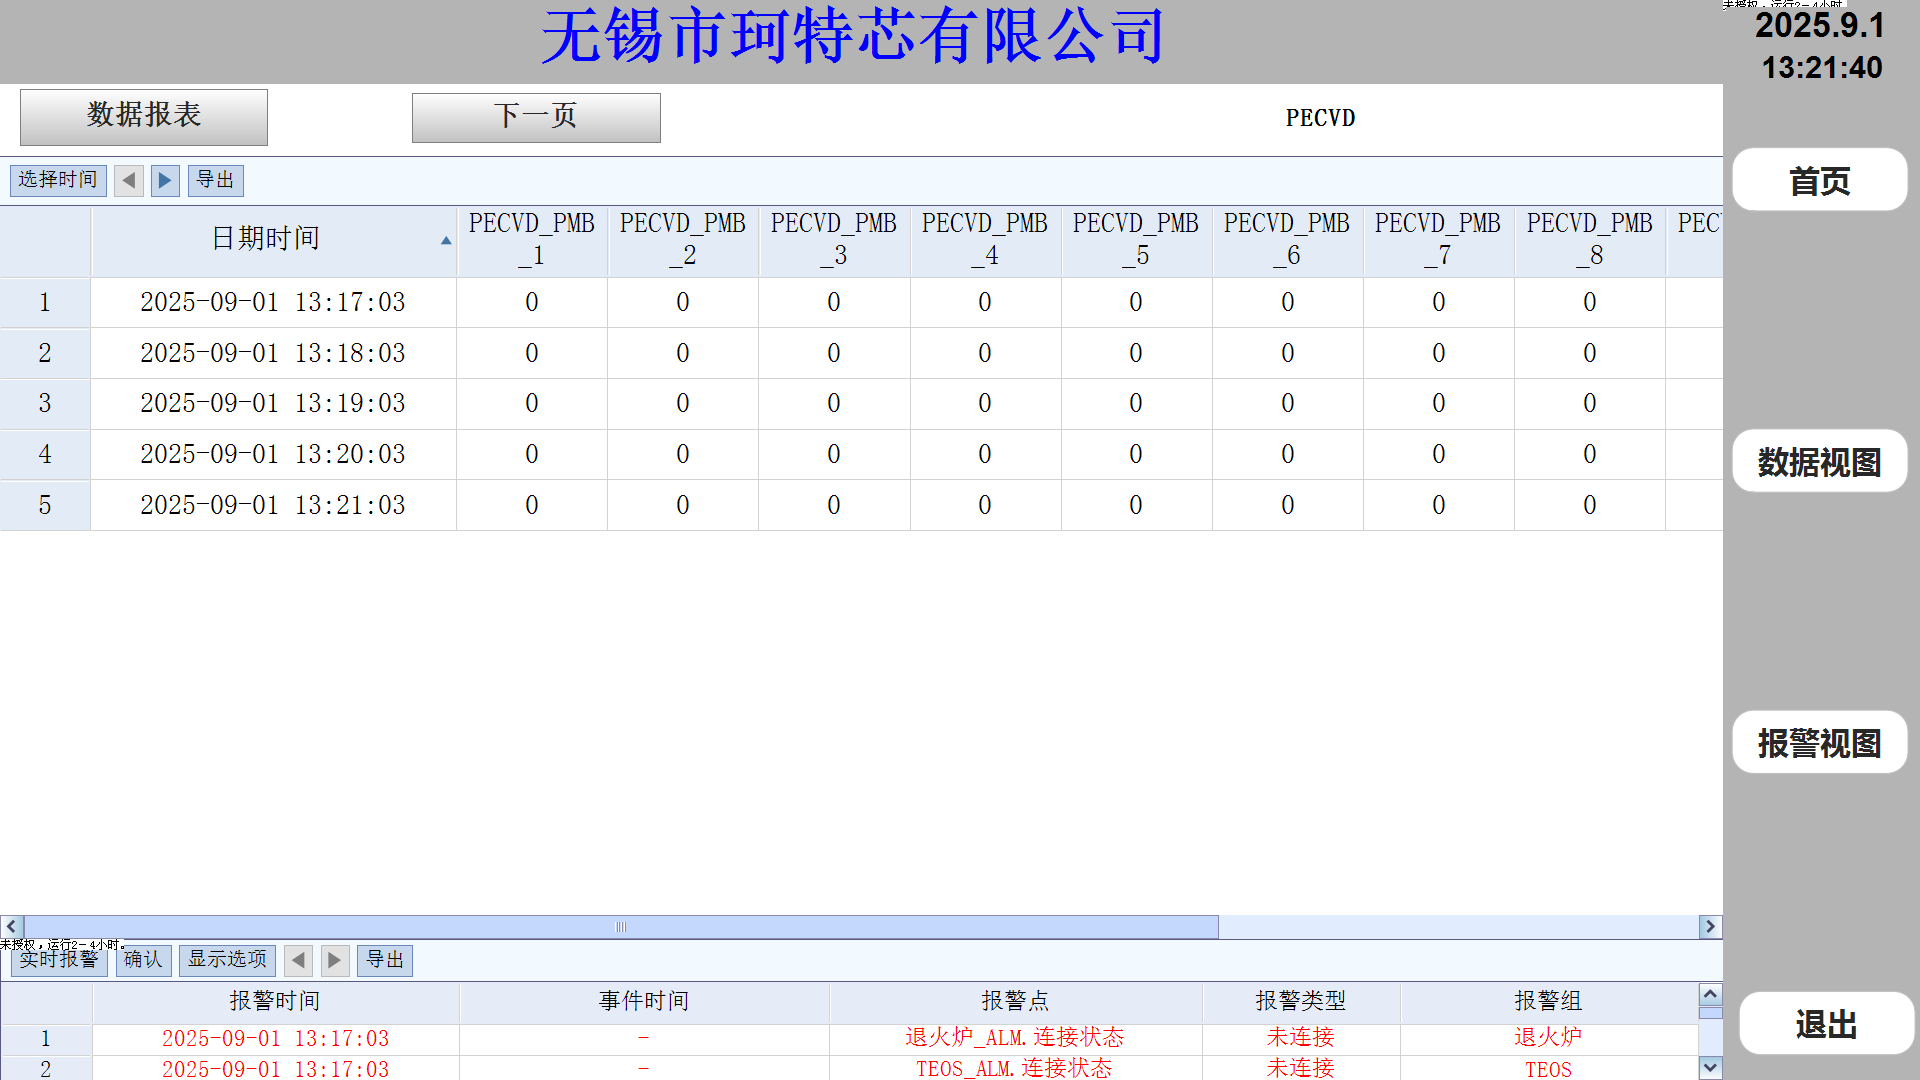Click the horizontal scrollbar thumb of data table
Viewport: 1920px width, 1080px height.
click(x=620, y=927)
